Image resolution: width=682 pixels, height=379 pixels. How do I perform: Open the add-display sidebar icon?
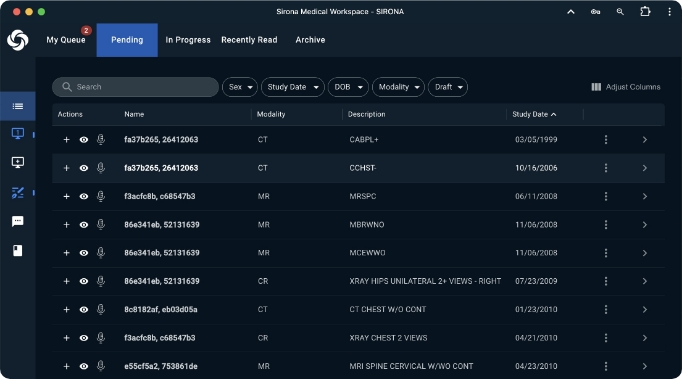tap(18, 163)
